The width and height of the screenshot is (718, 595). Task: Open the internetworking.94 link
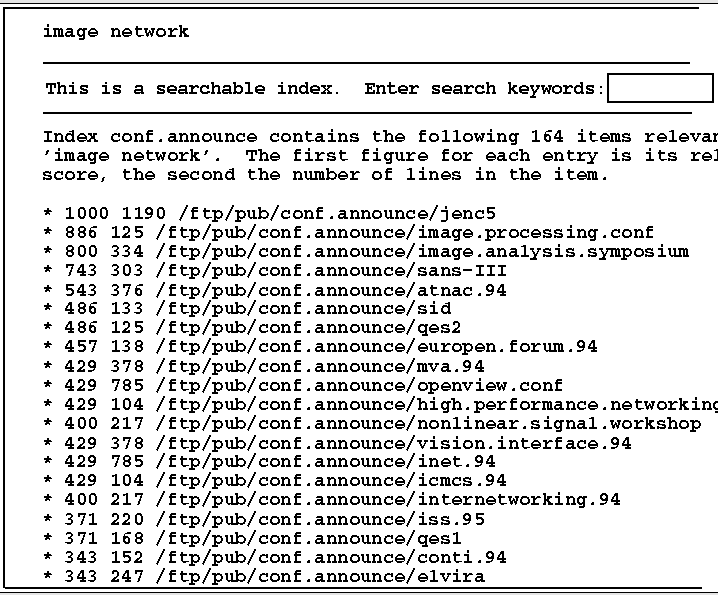388,499
